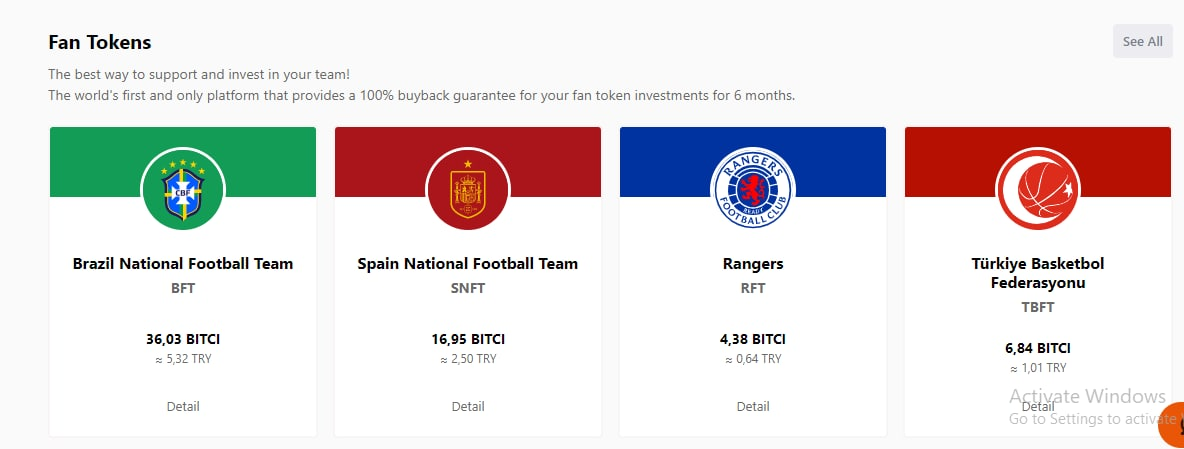Open the orange chat widget icon
This screenshot has height=449, width=1184.
(1172, 423)
